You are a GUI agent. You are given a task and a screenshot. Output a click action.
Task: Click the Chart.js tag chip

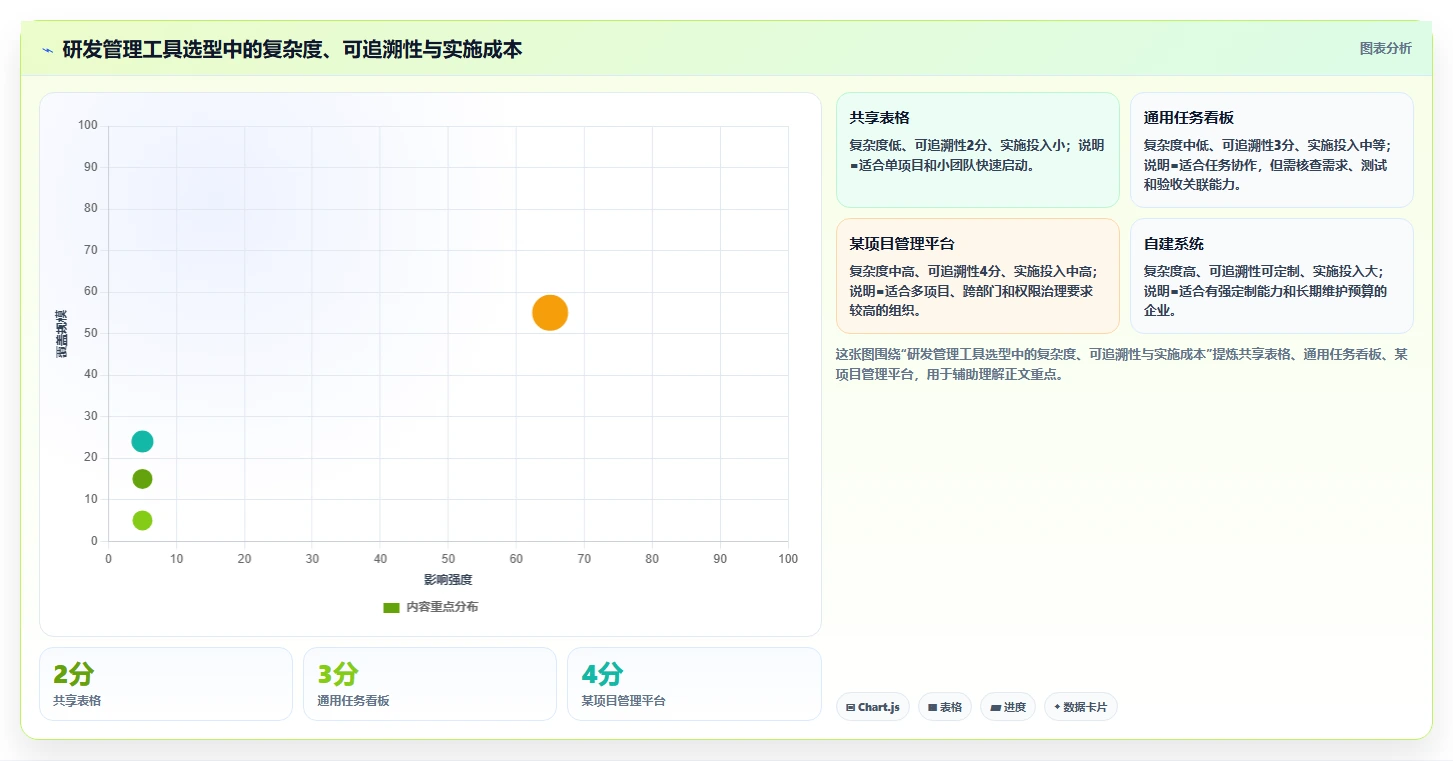tap(873, 707)
